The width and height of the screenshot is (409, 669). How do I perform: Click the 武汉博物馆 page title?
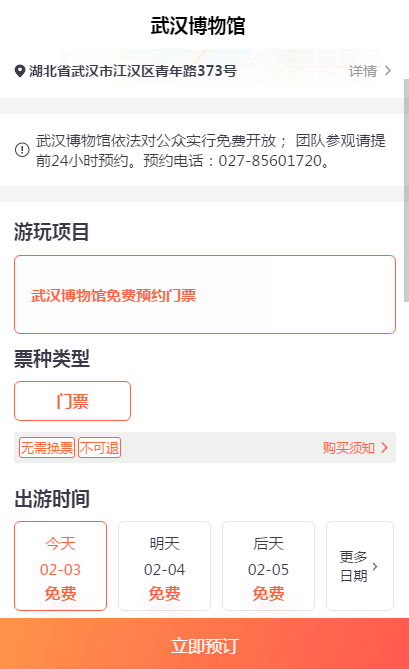(198, 26)
